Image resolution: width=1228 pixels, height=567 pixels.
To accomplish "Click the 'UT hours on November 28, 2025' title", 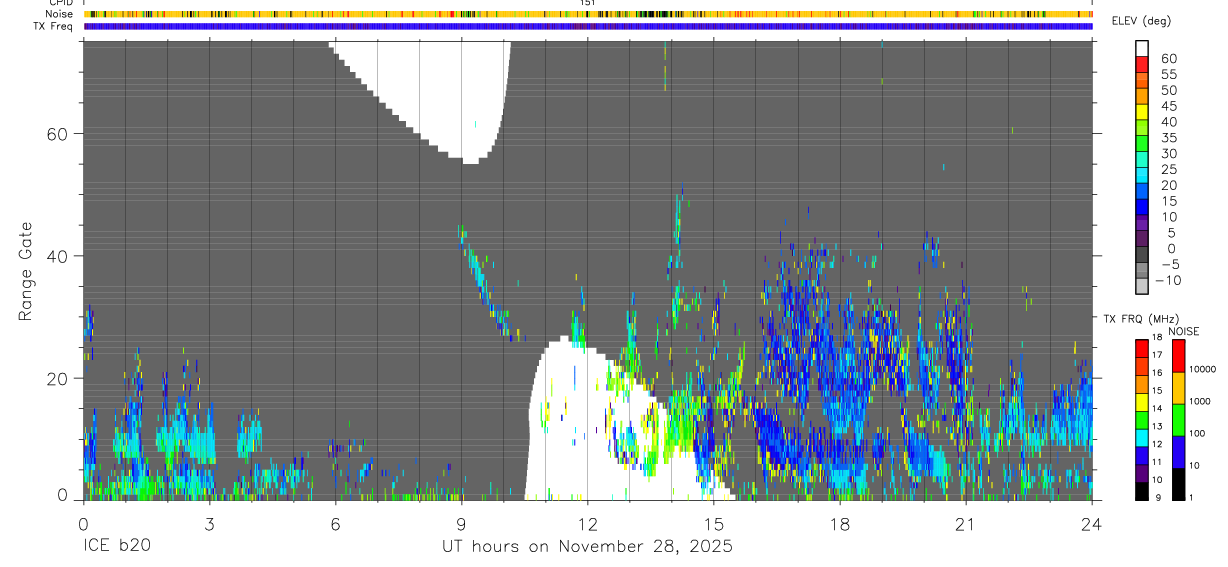I will 588,547.
